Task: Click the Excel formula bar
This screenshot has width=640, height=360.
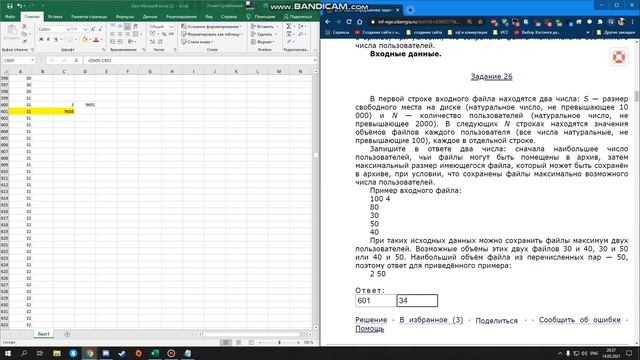Action: pyautogui.click(x=199, y=60)
